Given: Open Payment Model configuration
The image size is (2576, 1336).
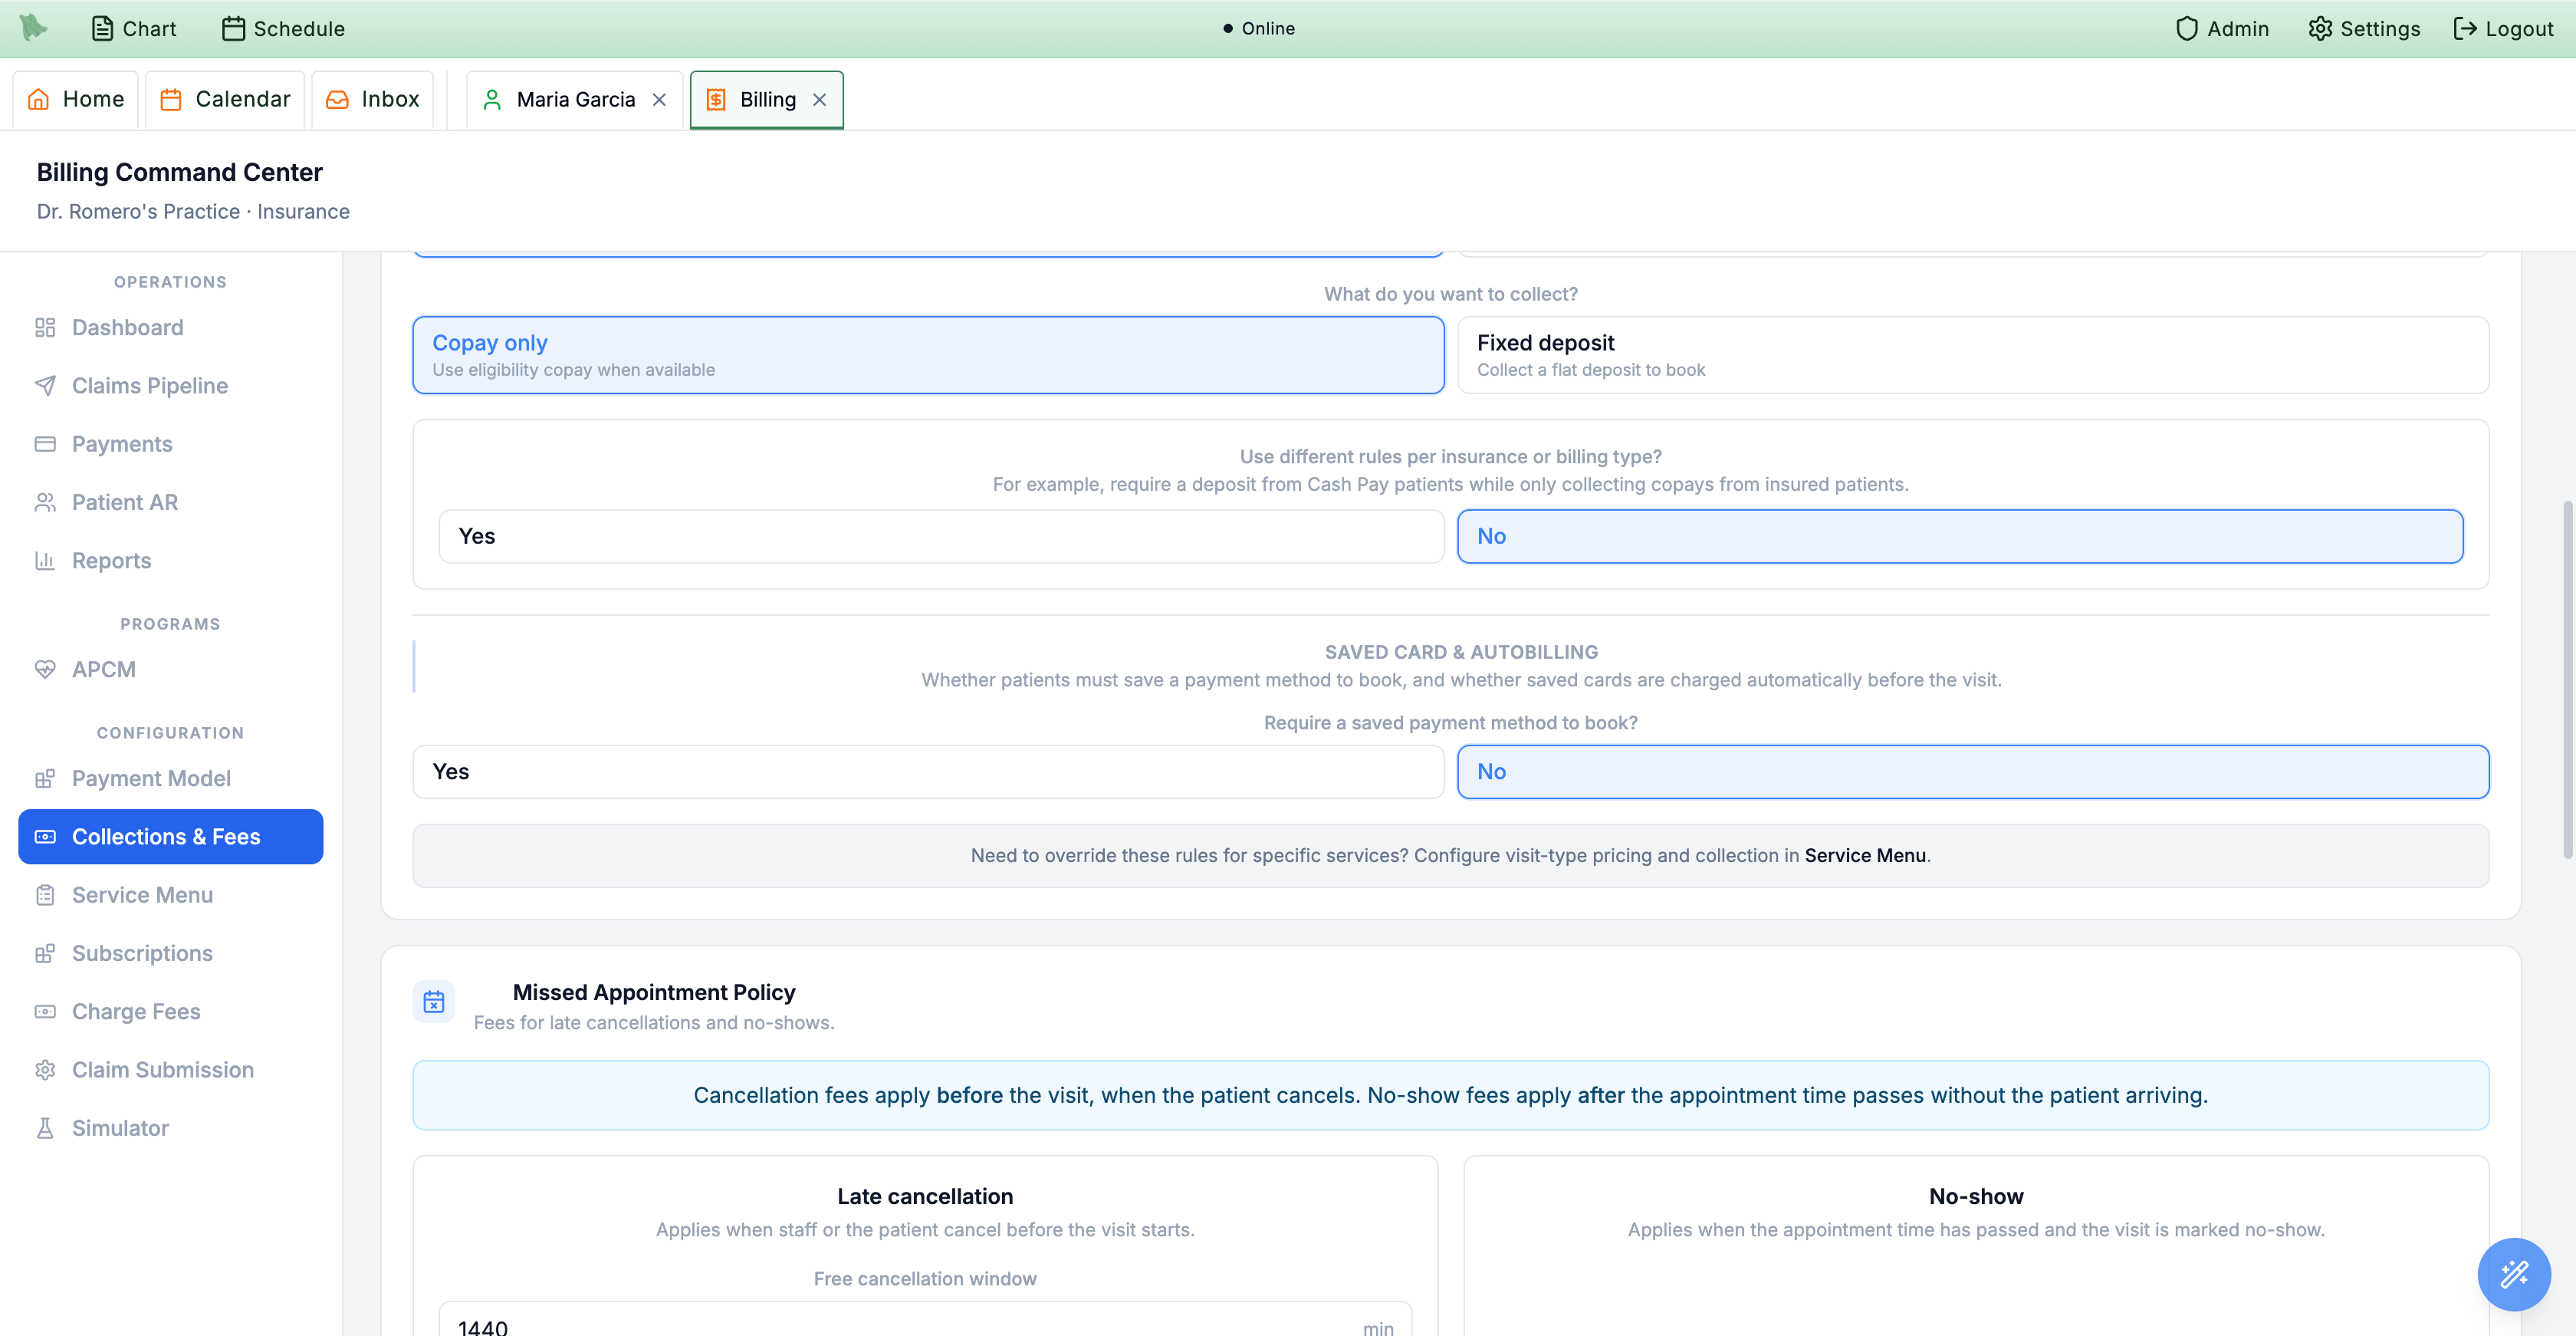Looking at the screenshot, I should (x=171, y=778).
